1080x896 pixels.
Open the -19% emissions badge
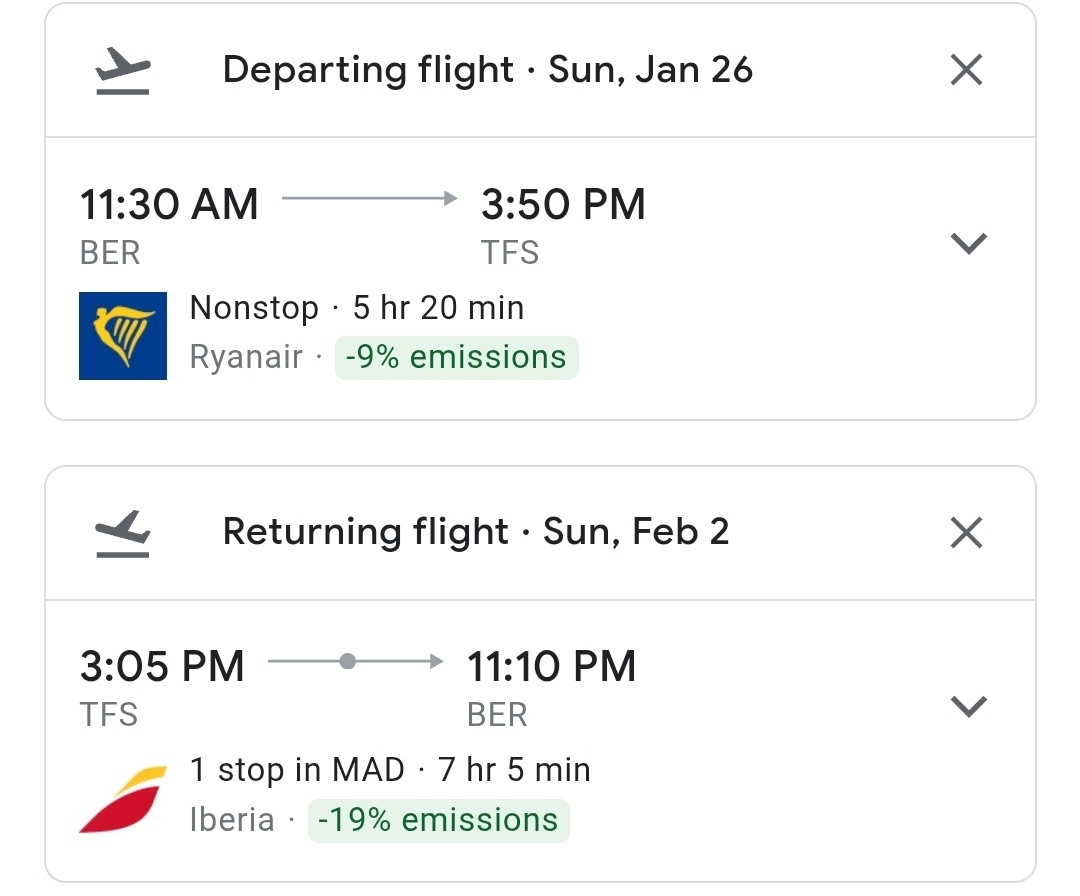click(x=439, y=820)
